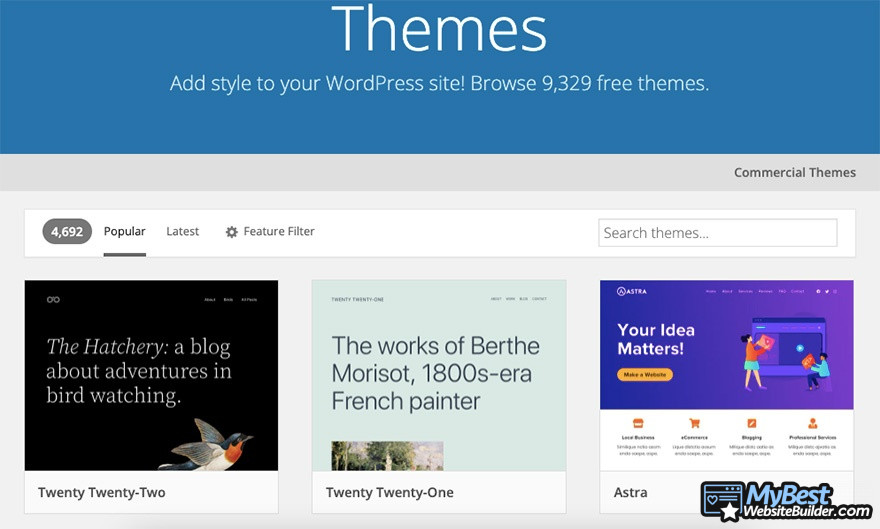Click the Feature Filter gear icon
Screen dimensions: 880x529
point(231,232)
